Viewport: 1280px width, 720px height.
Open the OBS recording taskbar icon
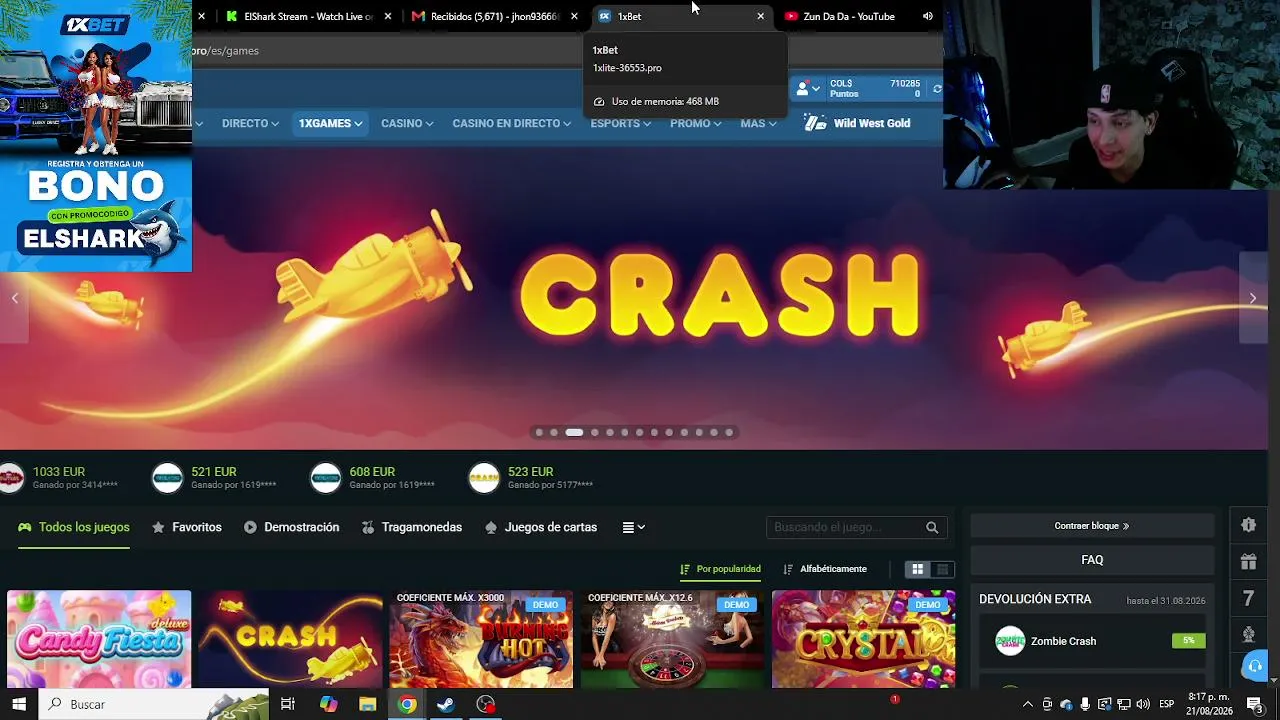pyautogui.click(x=486, y=704)
